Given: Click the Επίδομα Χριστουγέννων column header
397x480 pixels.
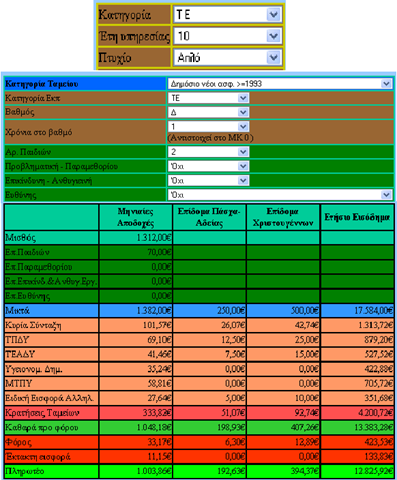Looking at the screenshot, I should click(283, 217).
